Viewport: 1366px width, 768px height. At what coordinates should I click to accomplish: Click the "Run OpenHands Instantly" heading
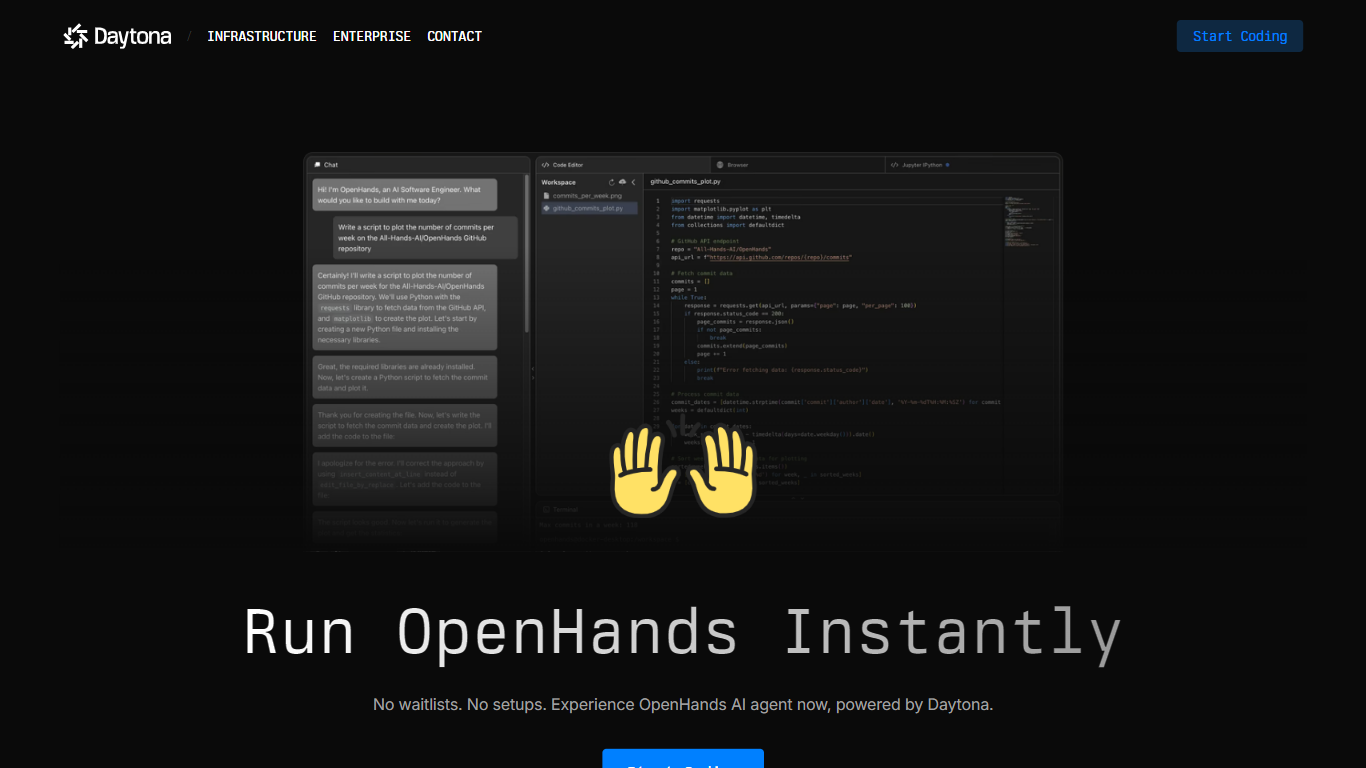(x=683, y=632)
